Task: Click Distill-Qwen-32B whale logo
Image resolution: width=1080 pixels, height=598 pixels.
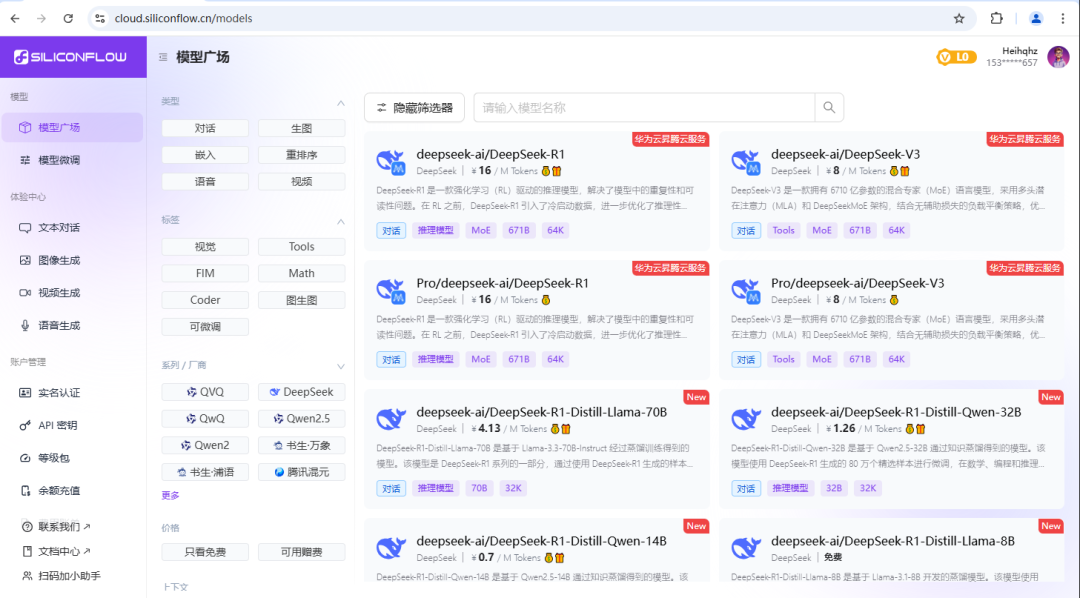Action: point(746,419)
